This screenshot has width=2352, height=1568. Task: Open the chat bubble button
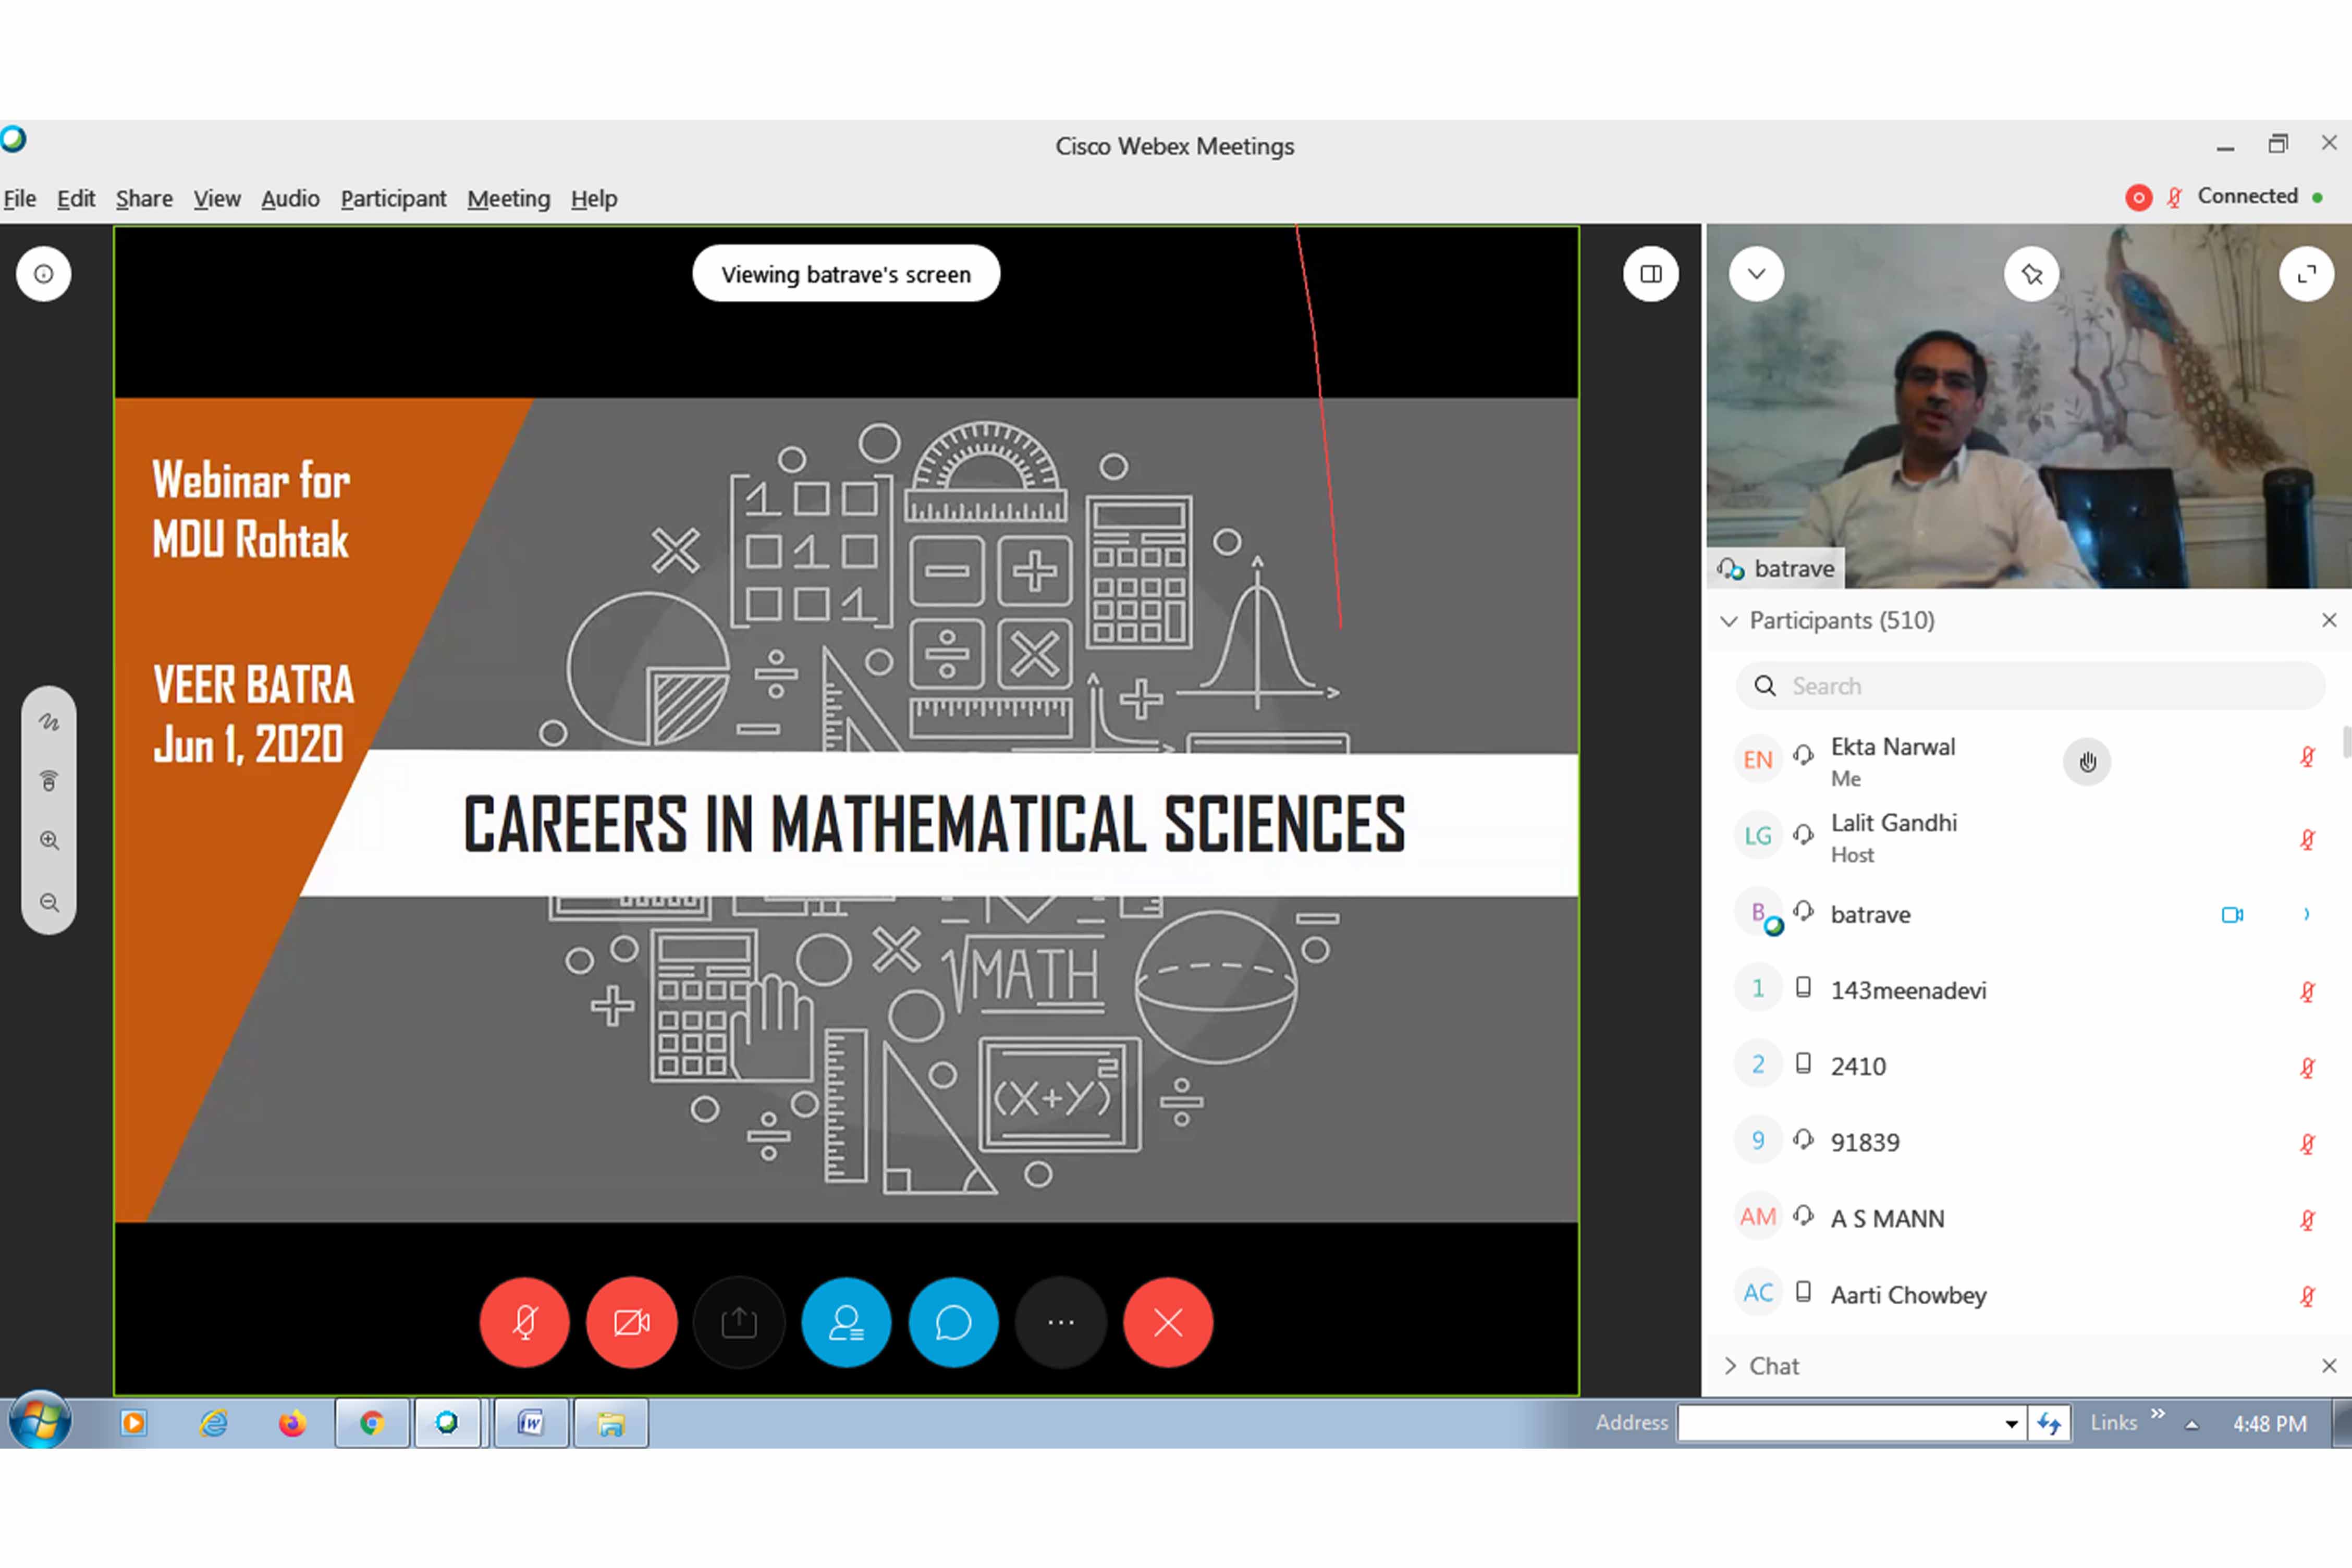[953, 1322]
